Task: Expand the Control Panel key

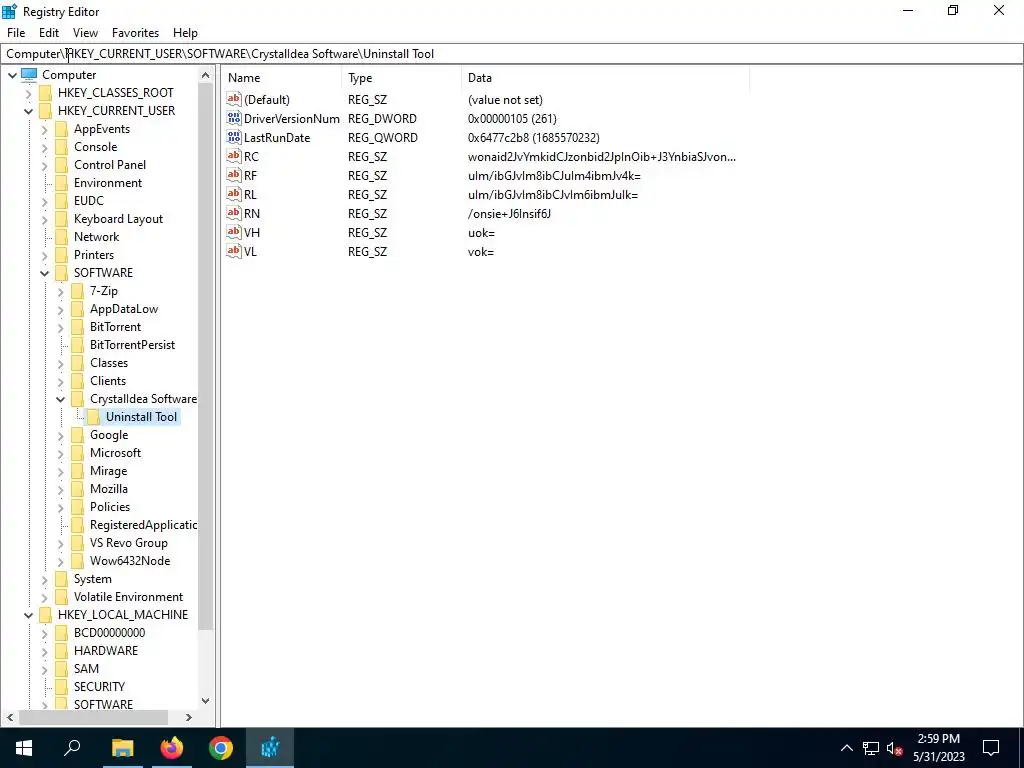Action: coord(44,165)
